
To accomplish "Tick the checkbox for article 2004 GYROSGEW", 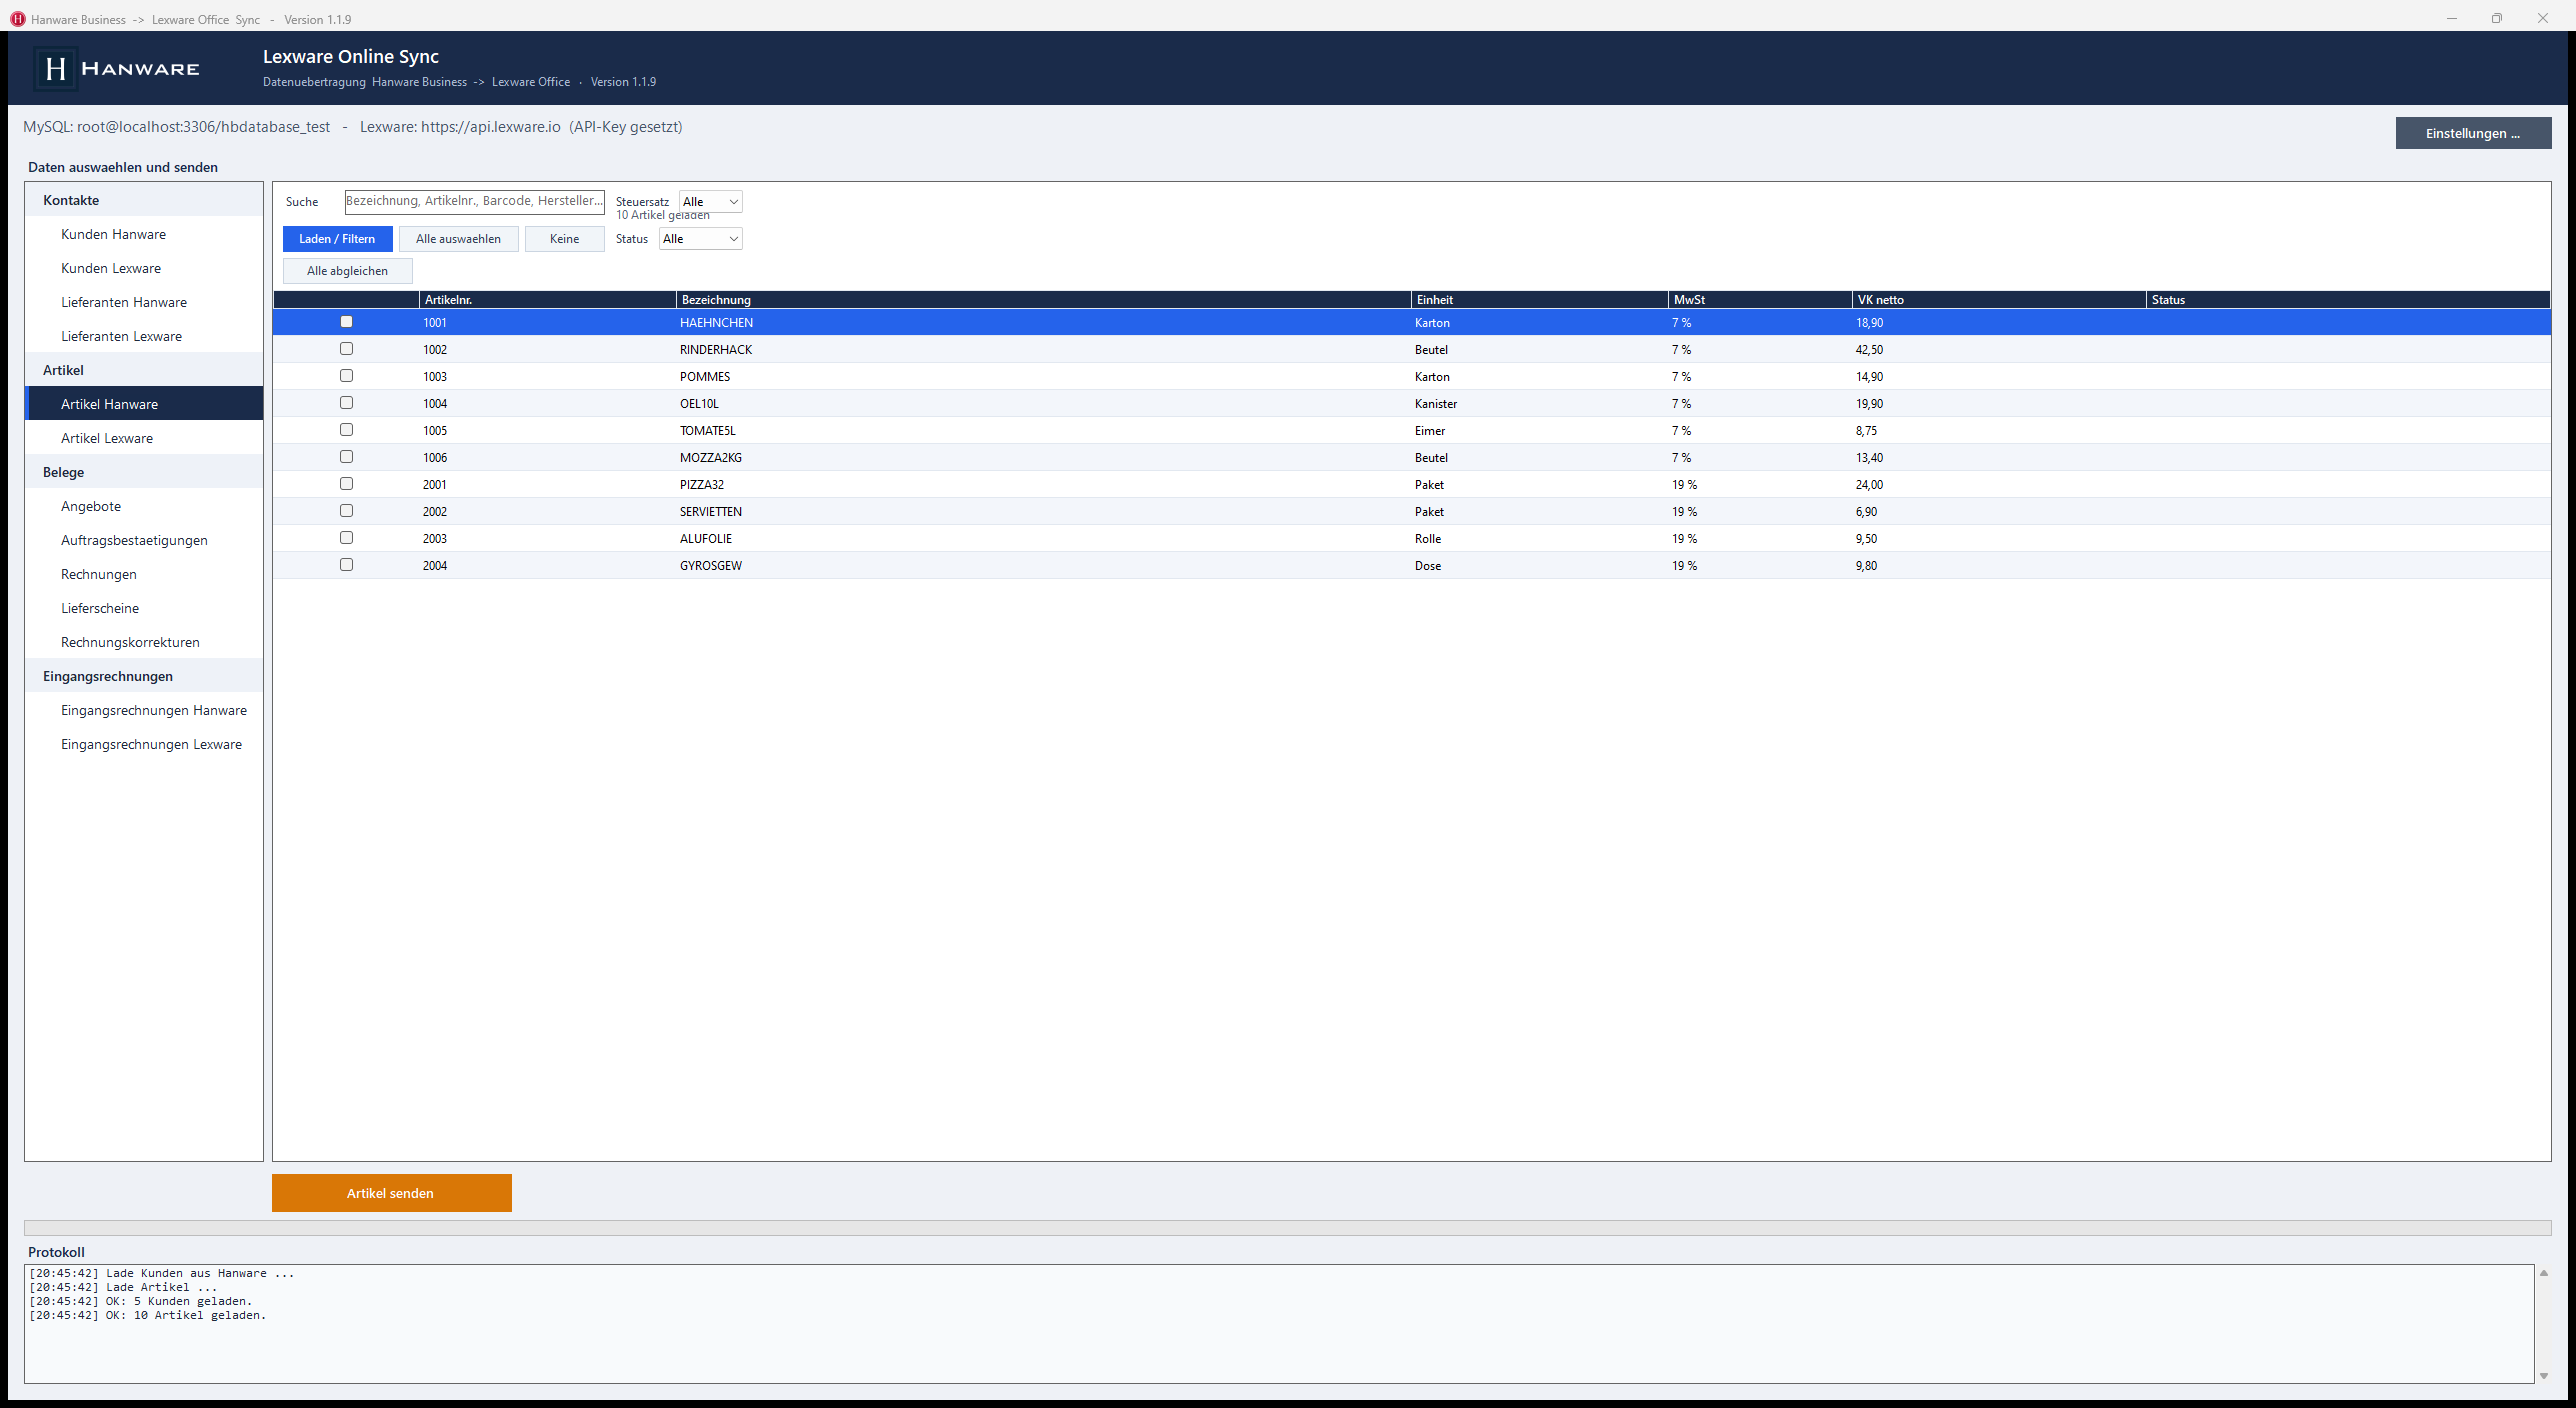I will (x=346, y=565).
